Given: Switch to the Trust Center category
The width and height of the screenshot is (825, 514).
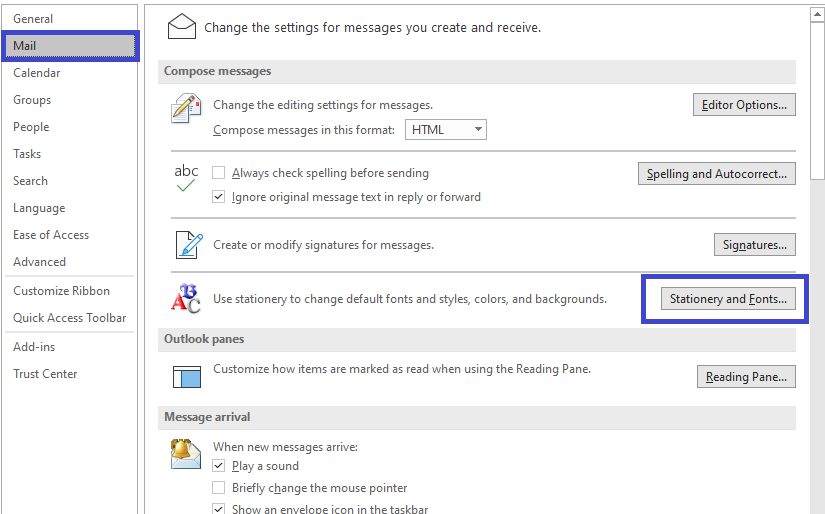Looking at the screenshot, I should [x=45, y=374].
